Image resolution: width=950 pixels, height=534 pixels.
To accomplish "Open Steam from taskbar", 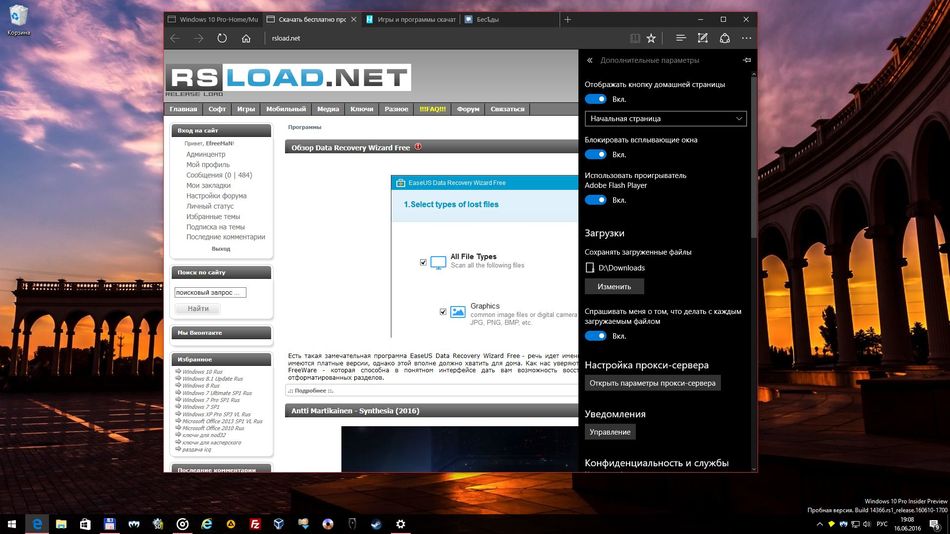I will (x=376, y=524).
